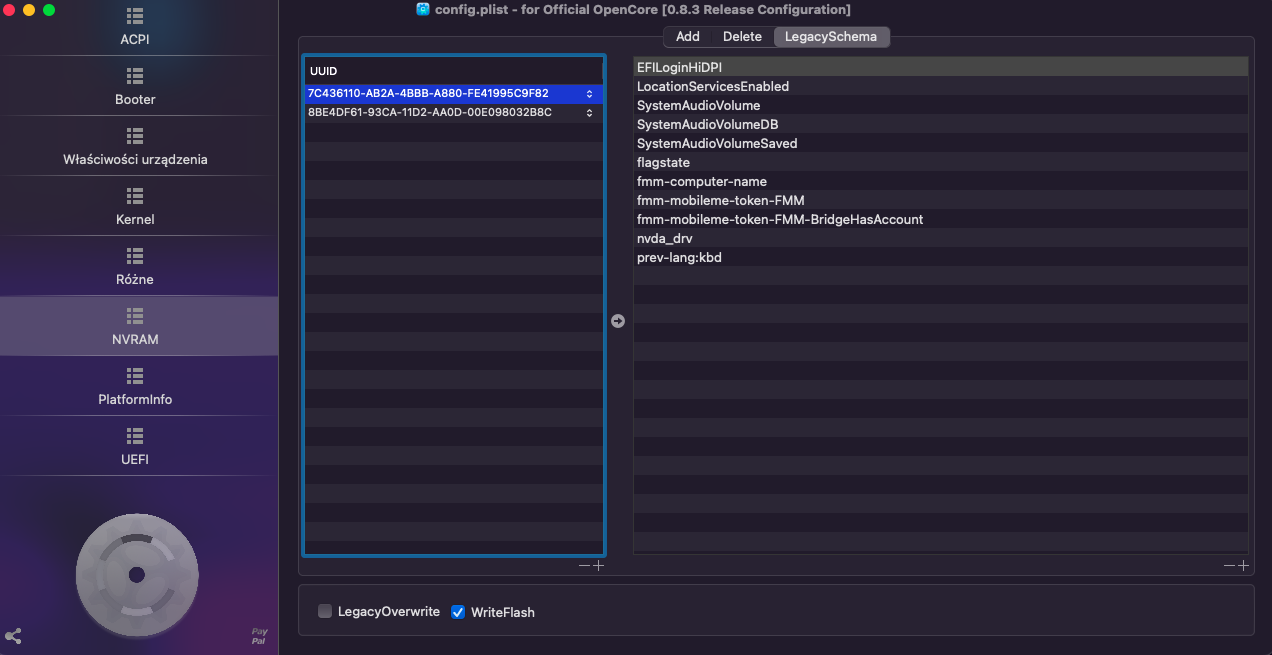1272x655 pixels.
Task: Select the flagstate entry
Action: point(941,162)
